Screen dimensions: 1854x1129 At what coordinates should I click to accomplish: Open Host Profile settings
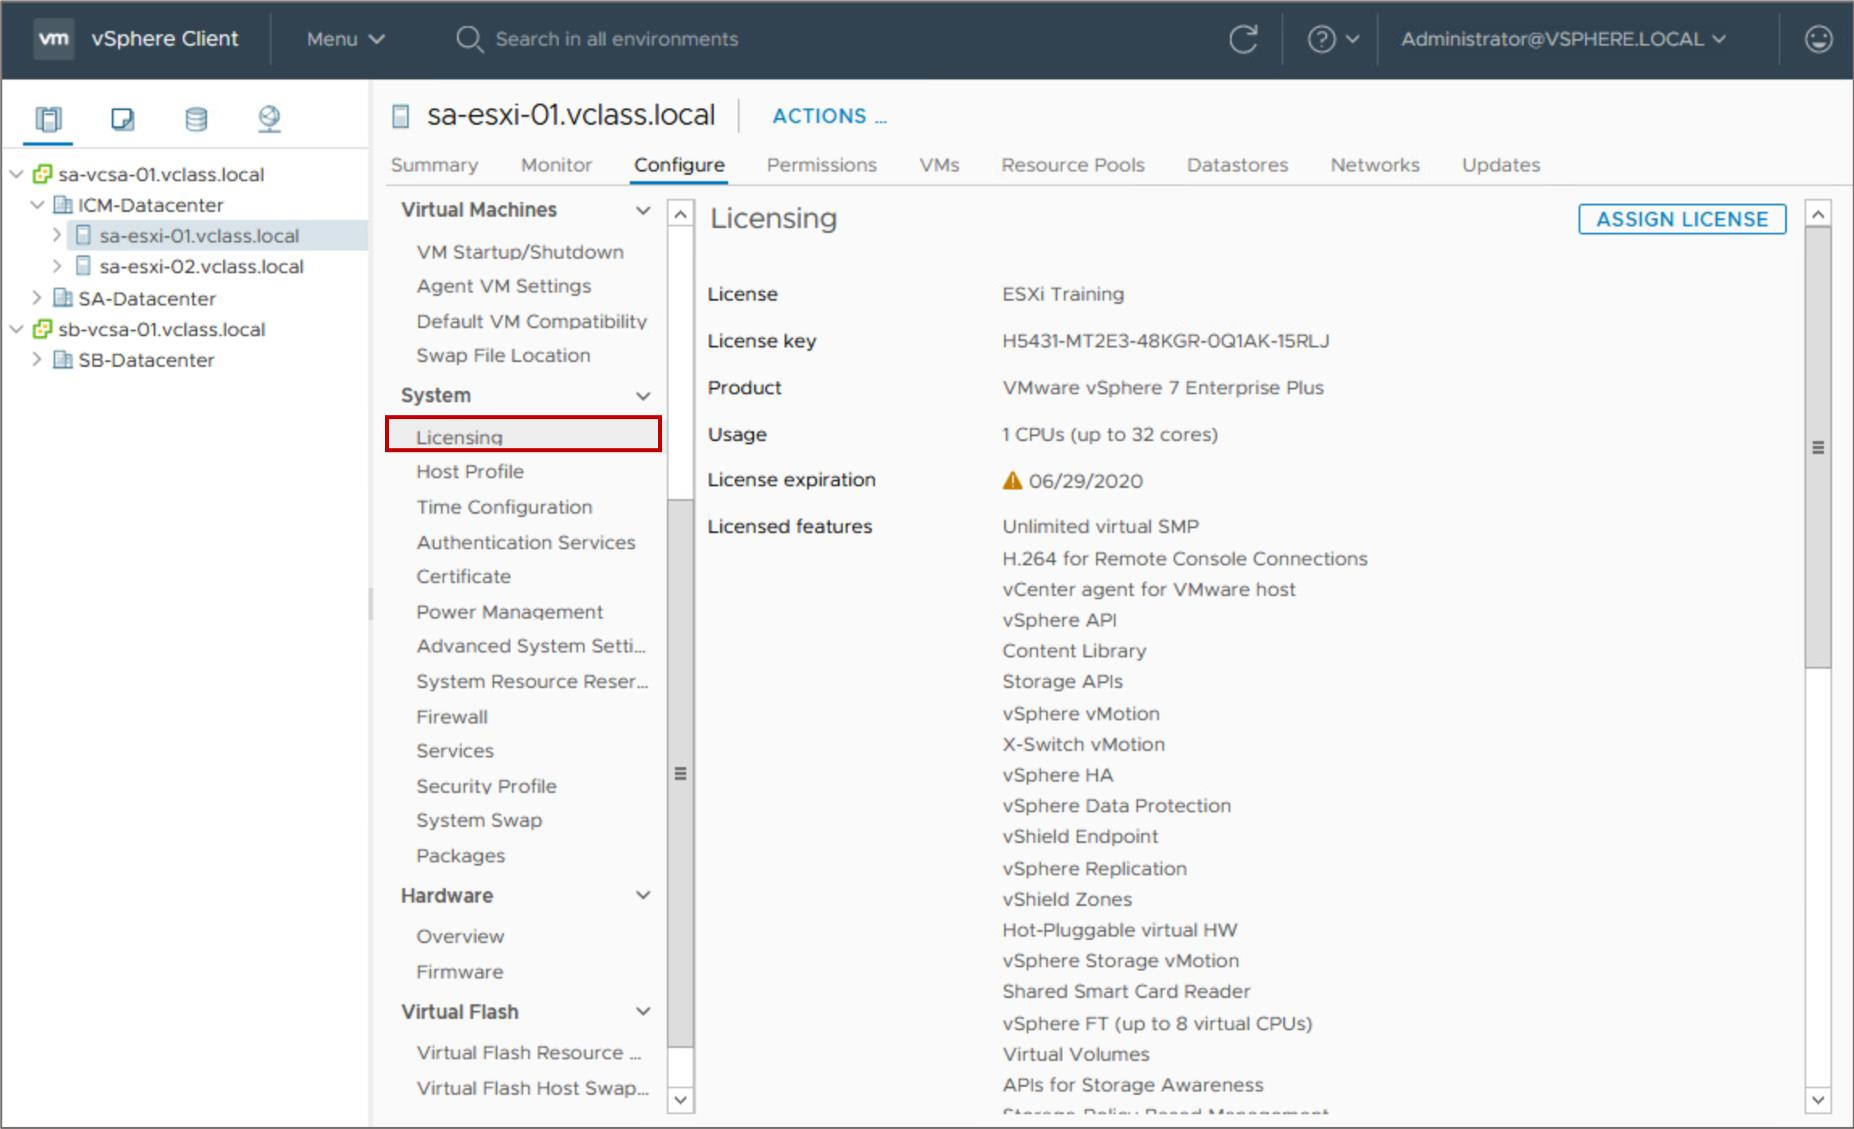point(470,471)
